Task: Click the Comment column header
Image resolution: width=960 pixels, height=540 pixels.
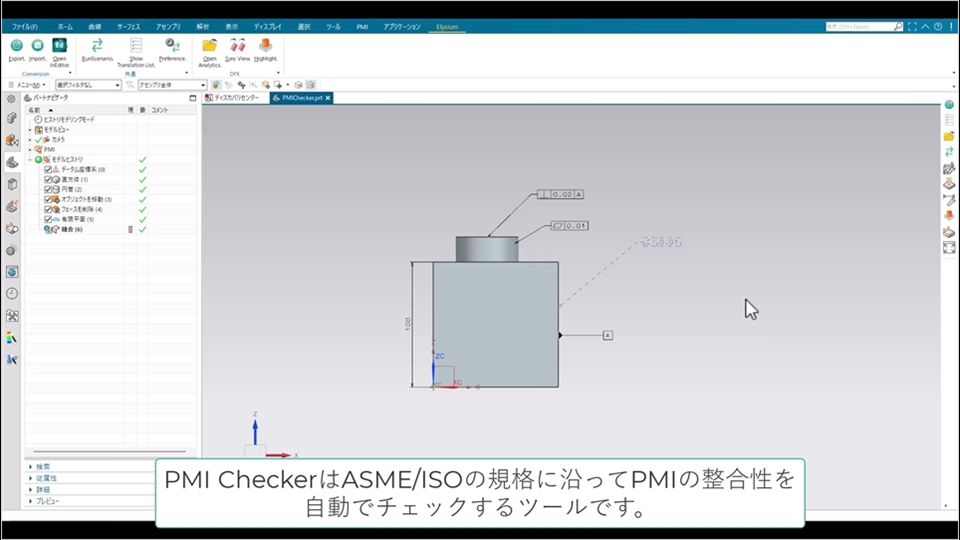Action: [x=160, y=110]
